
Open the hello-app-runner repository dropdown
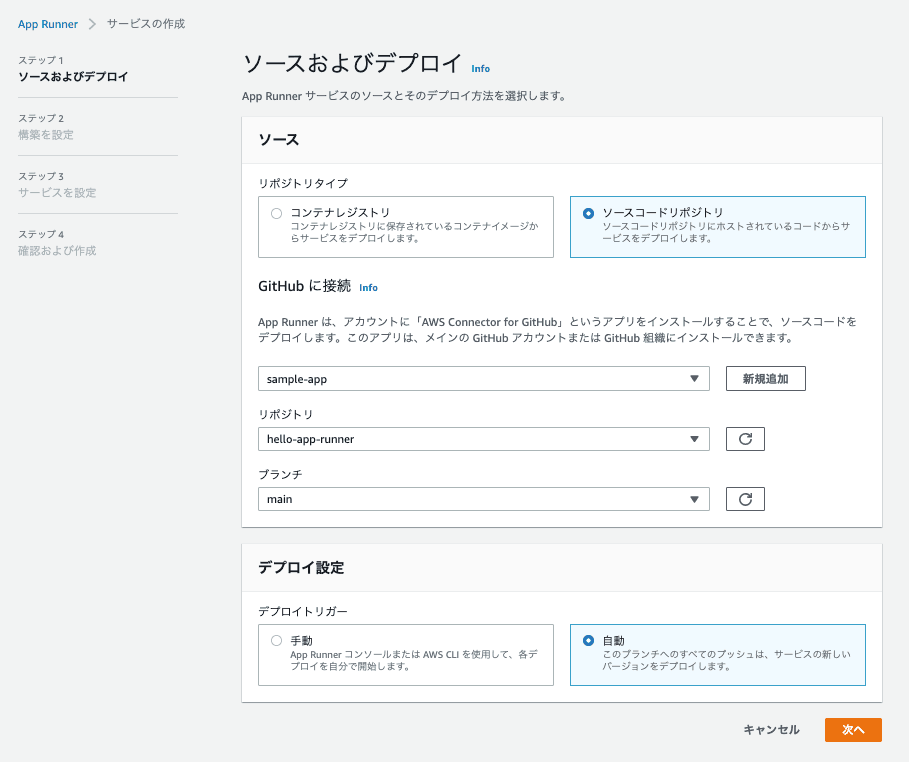tap(694, 438)
